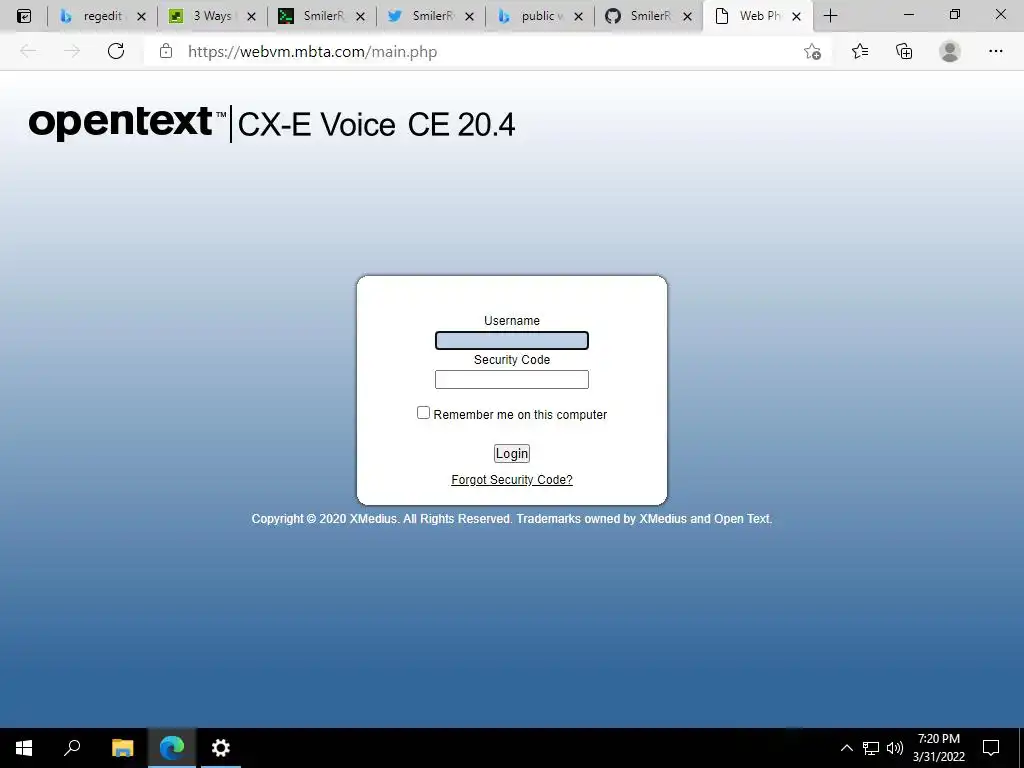1024x768 pixels.
Task: Close the public Bing tab
Action: [578, 17]
